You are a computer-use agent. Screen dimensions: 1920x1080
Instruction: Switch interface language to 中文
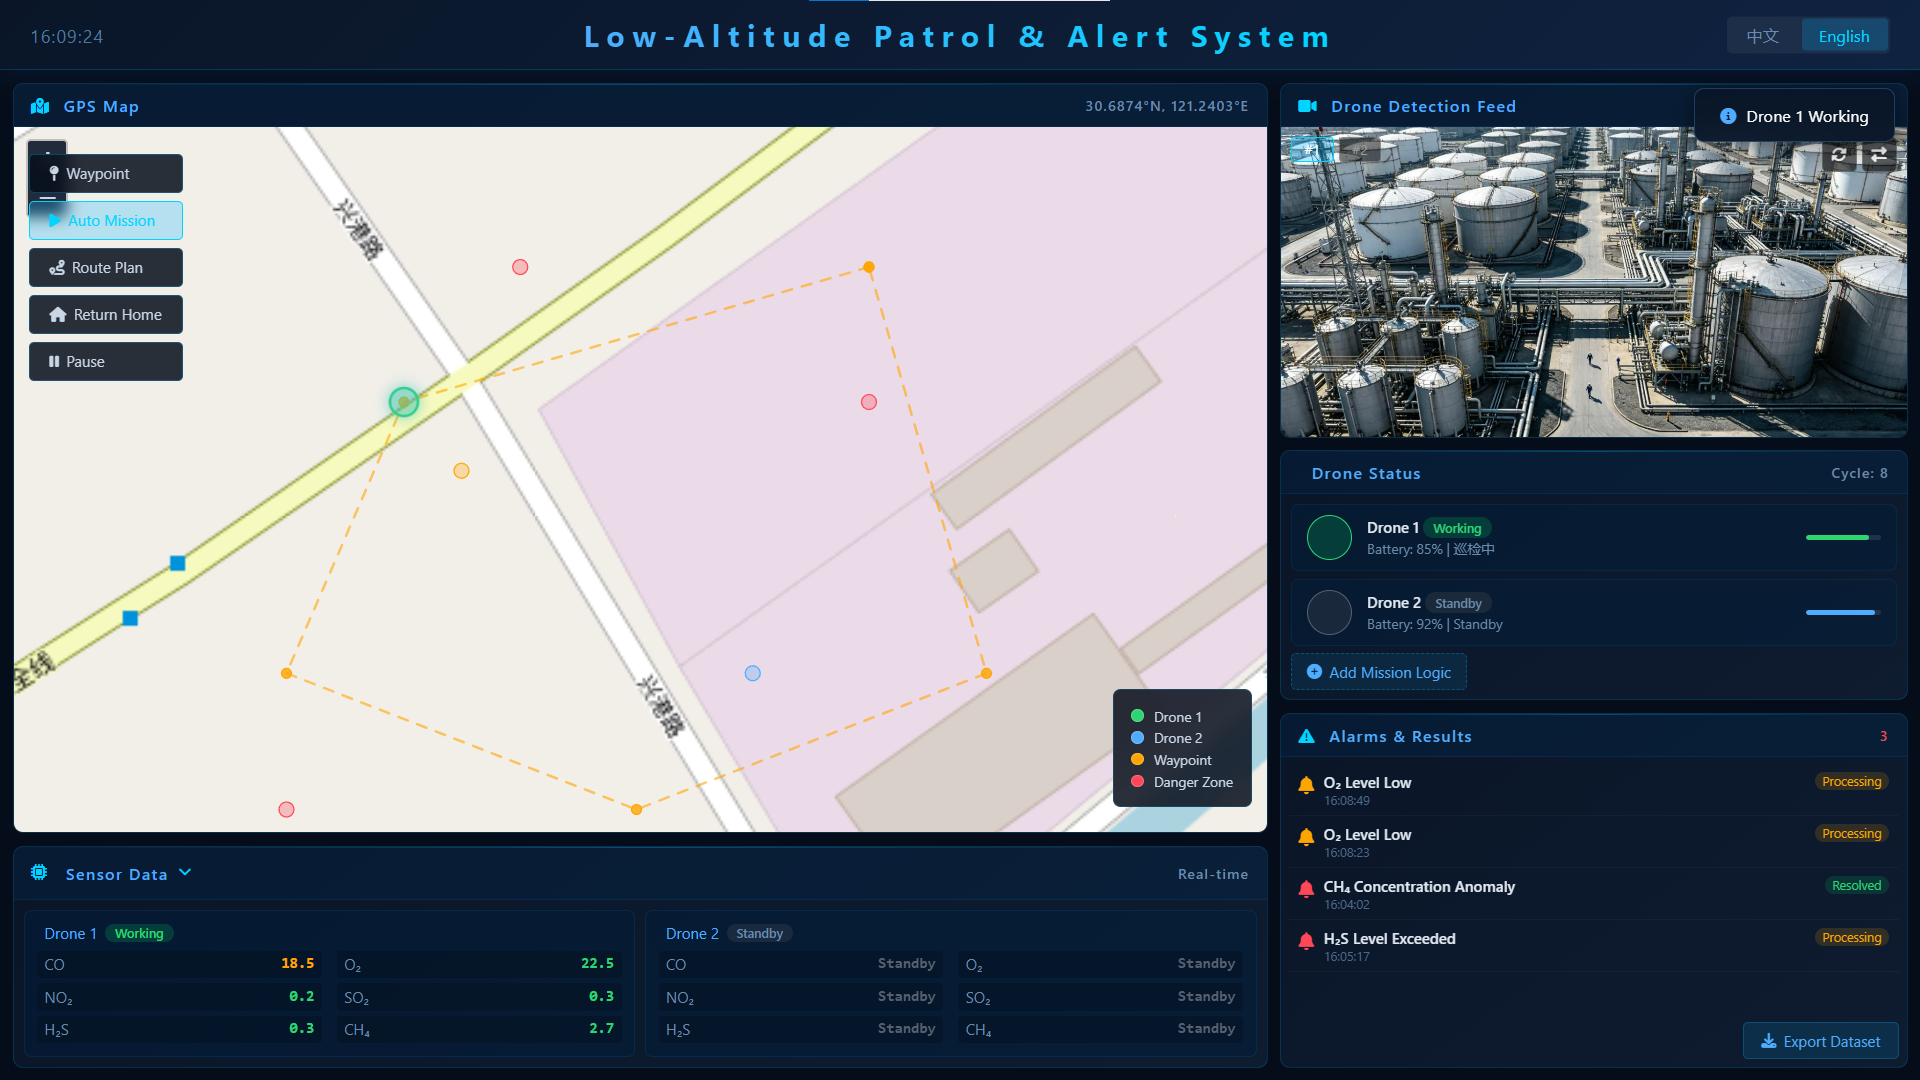tap(1763, 36)
